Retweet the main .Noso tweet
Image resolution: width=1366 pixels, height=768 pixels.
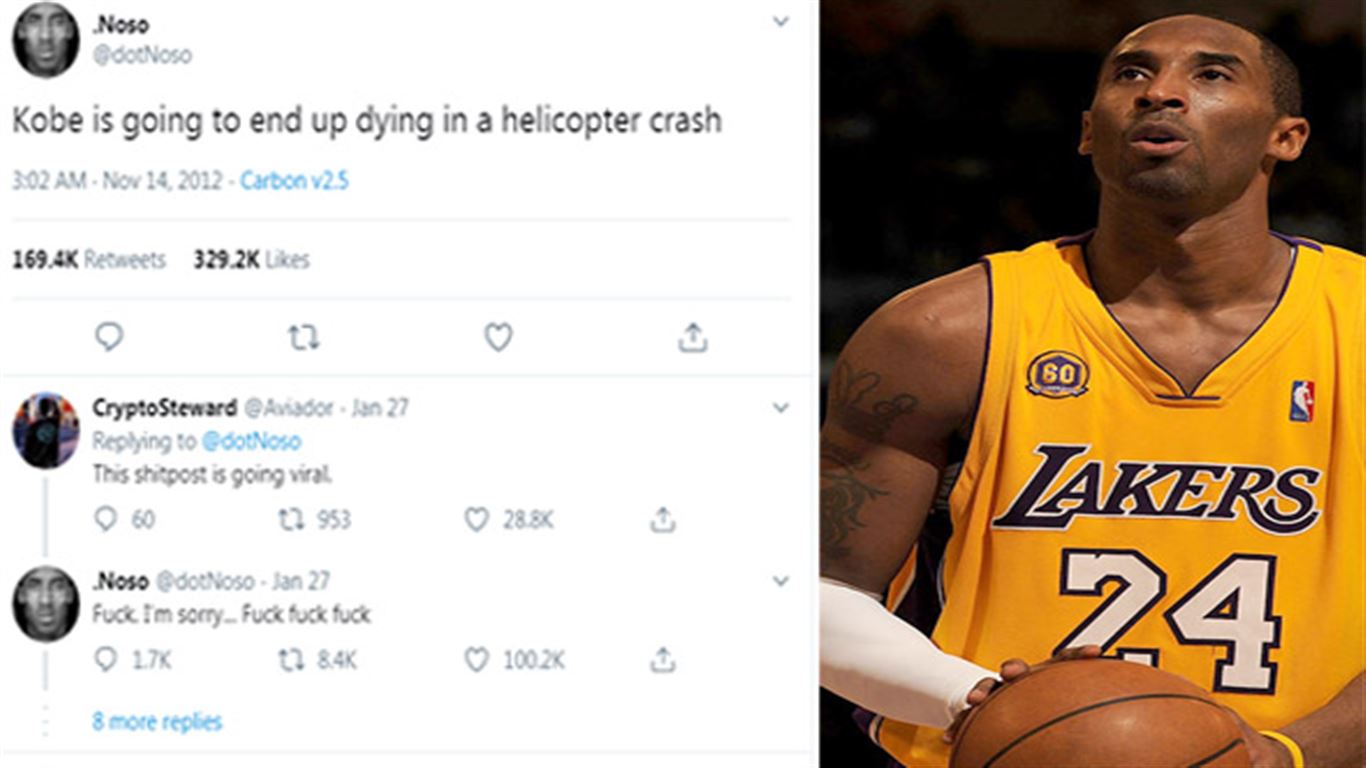tap(303, 338)
